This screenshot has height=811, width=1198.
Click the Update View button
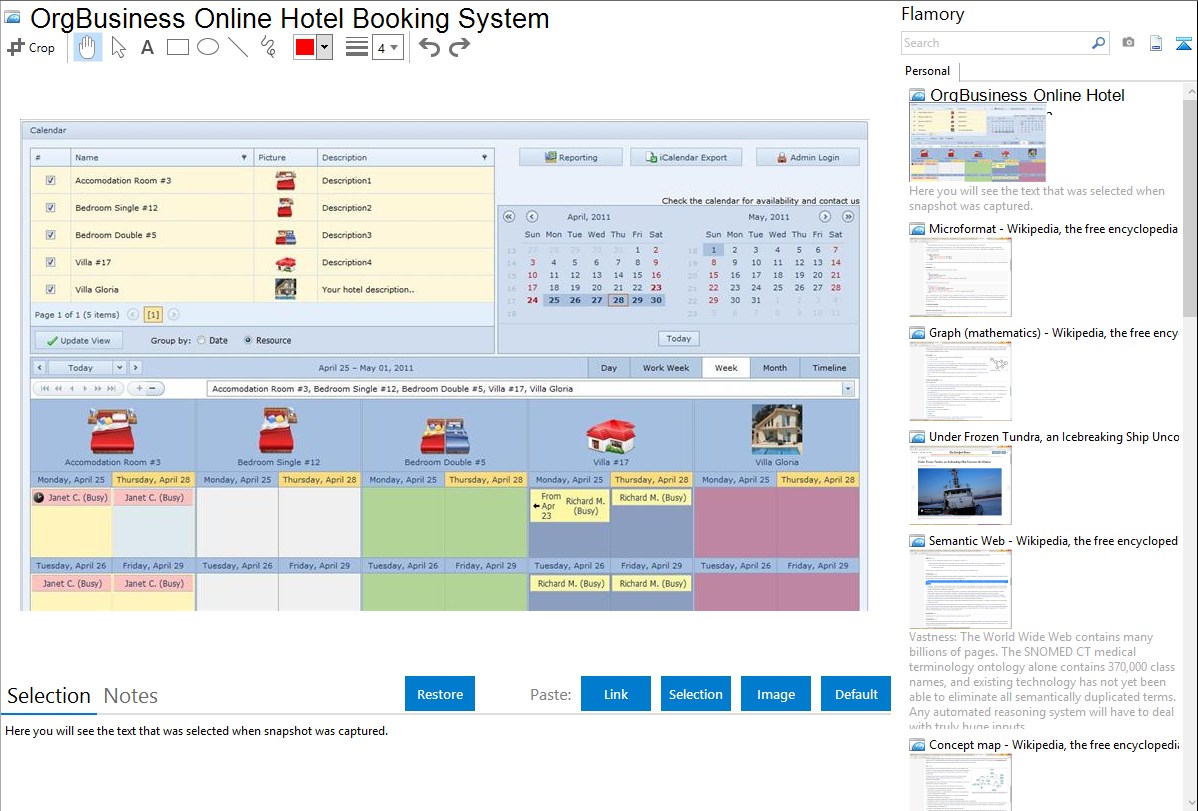tap(78, 341)
